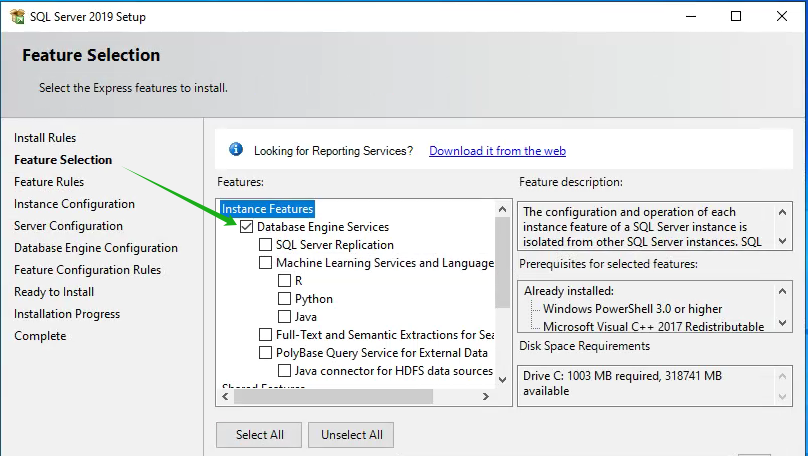Select Server Configuration step in sidebar
Viewport: 808px width, 456px height.
(x=69, y=226)
